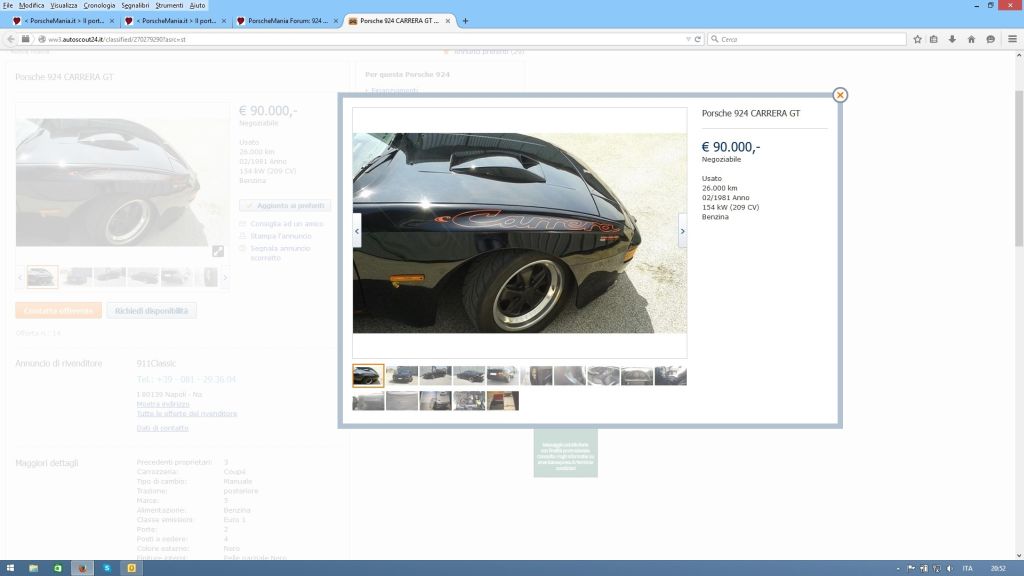Open the Action Center flag icon
This screenshot has height=576, width=1024.
click(911, 569)
